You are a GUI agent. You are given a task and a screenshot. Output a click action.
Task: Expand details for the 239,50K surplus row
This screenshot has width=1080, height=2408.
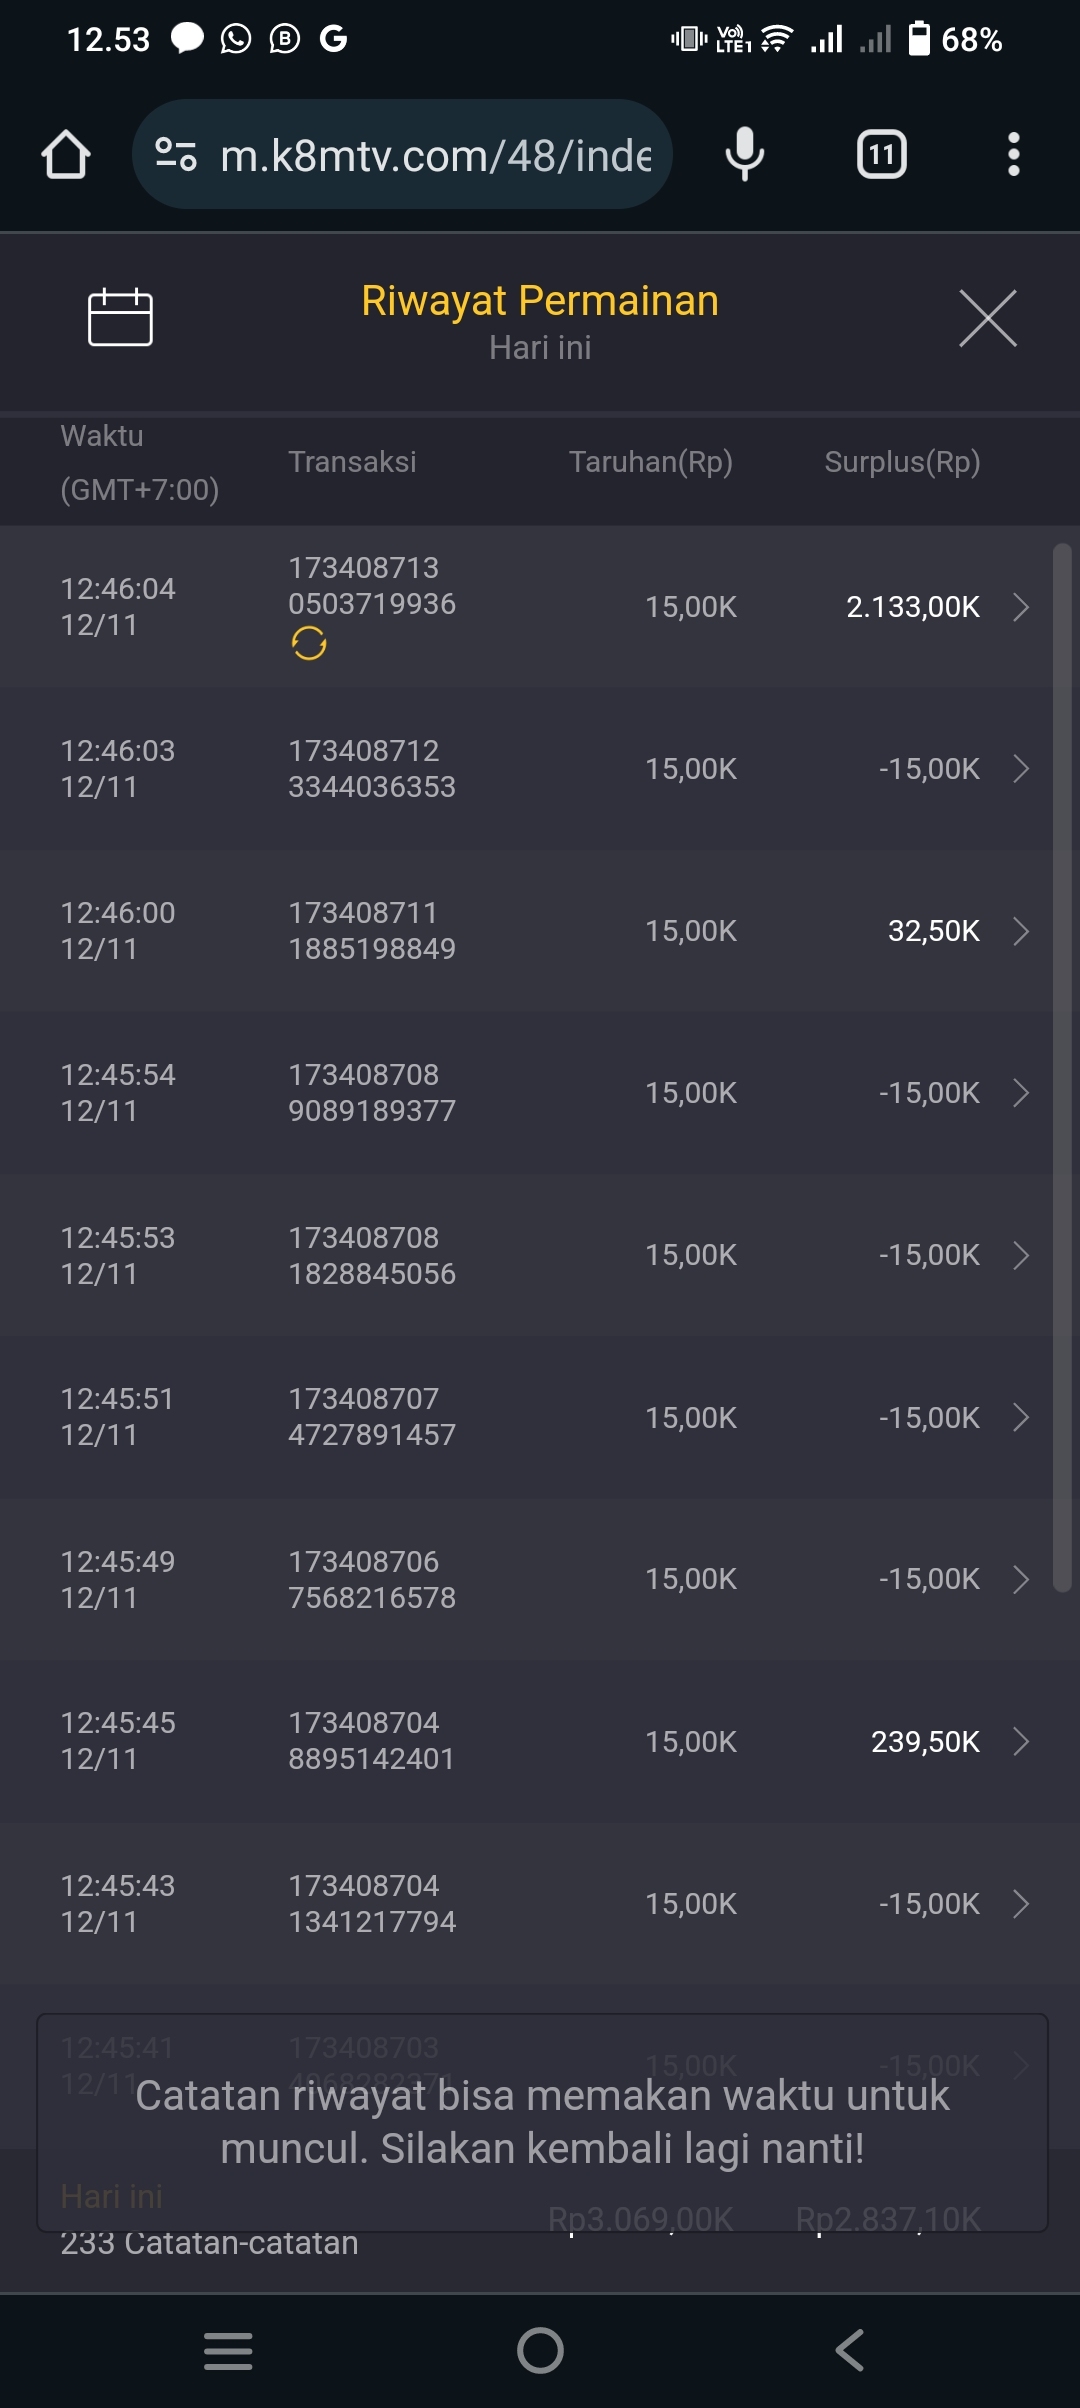tap(1020, 1742)
